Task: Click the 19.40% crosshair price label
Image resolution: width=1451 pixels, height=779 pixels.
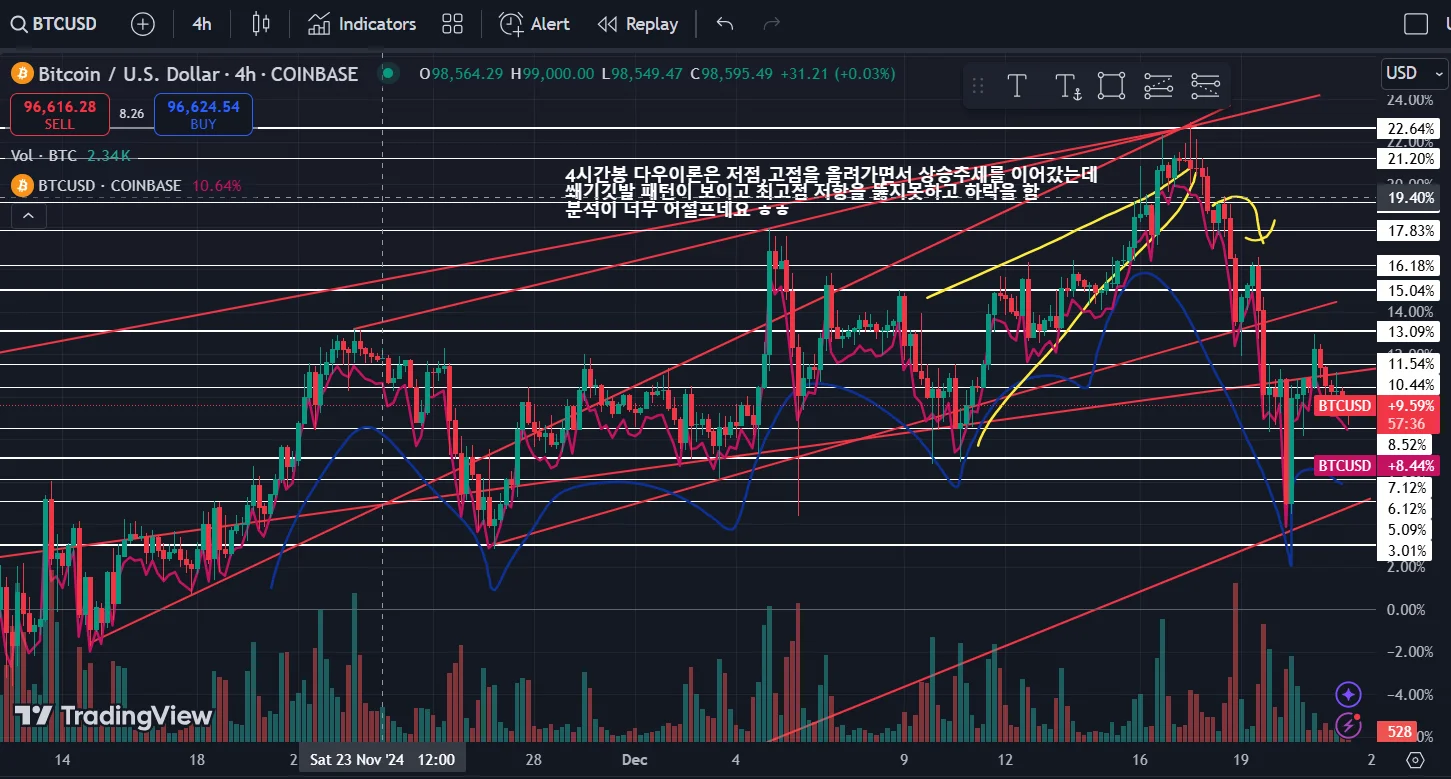Action: point(1411,198)
